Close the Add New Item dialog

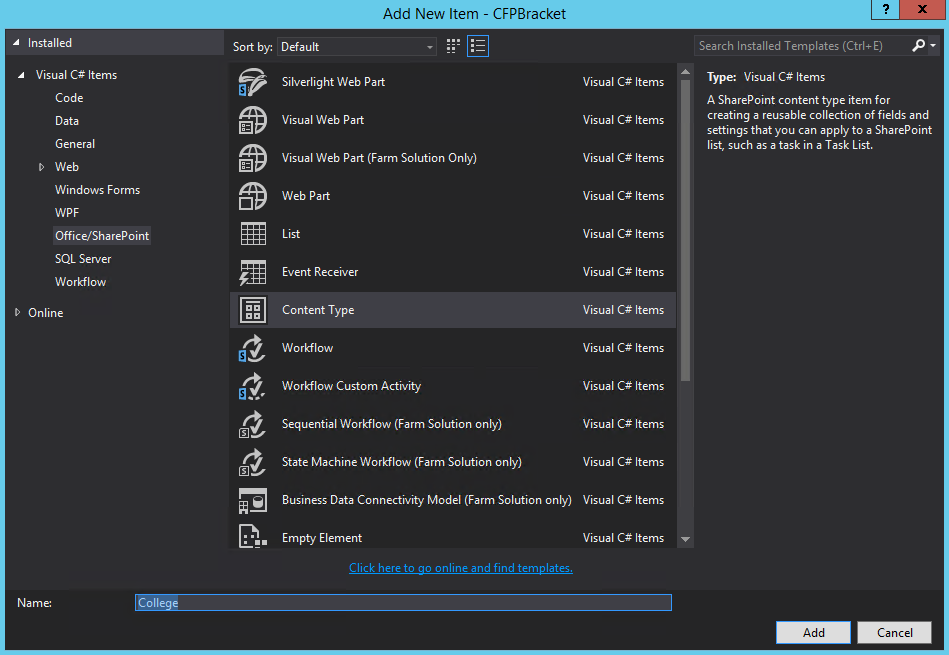[x=922, y=9]
